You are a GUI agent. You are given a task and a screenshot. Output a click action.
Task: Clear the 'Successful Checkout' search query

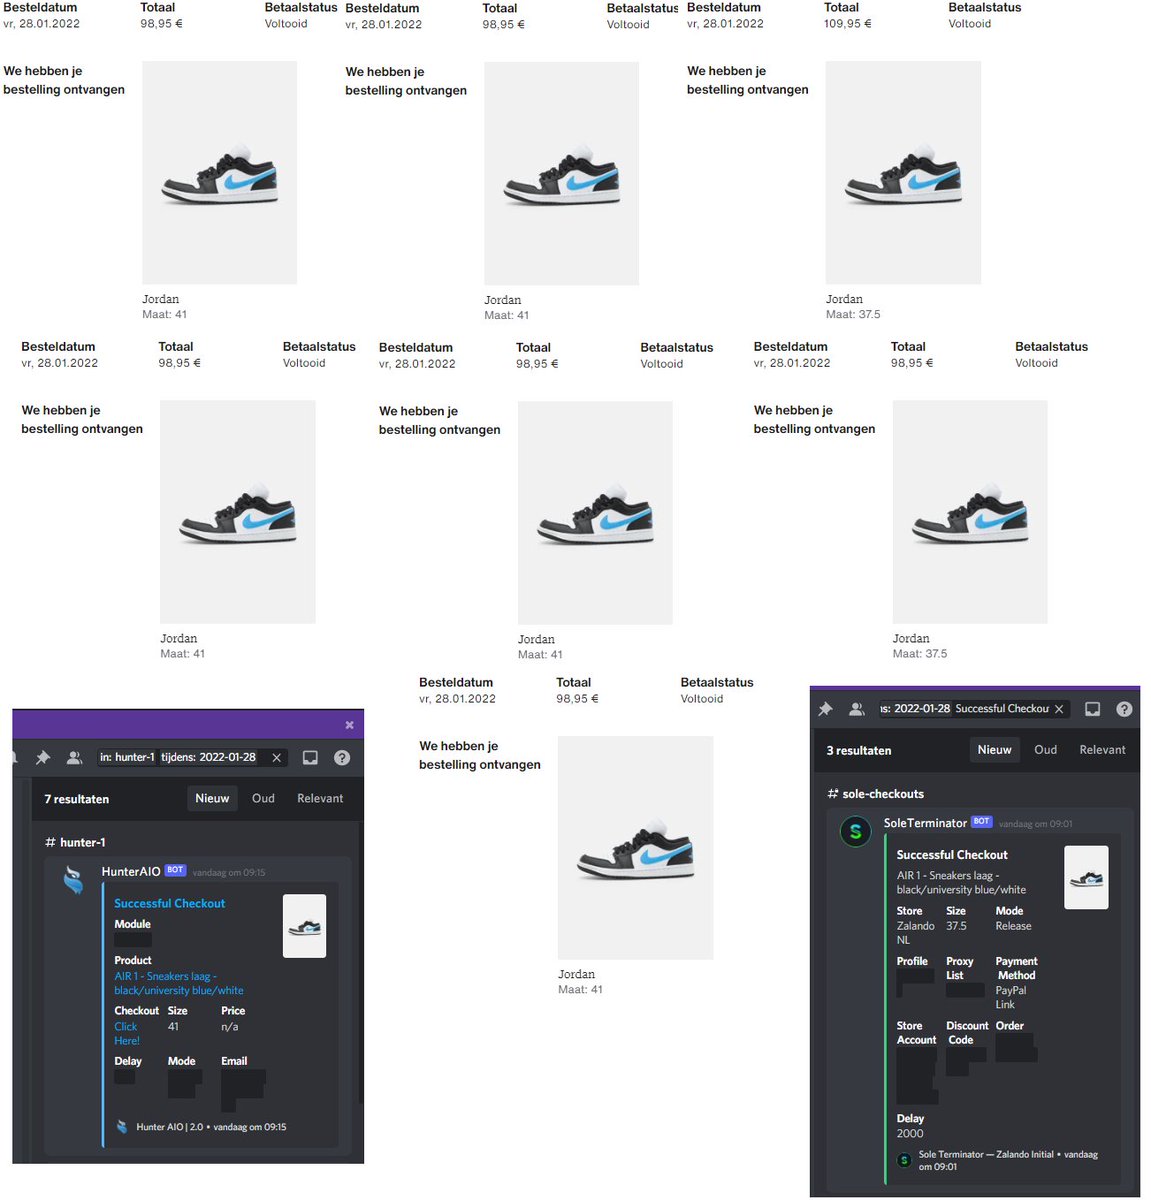1059,709
